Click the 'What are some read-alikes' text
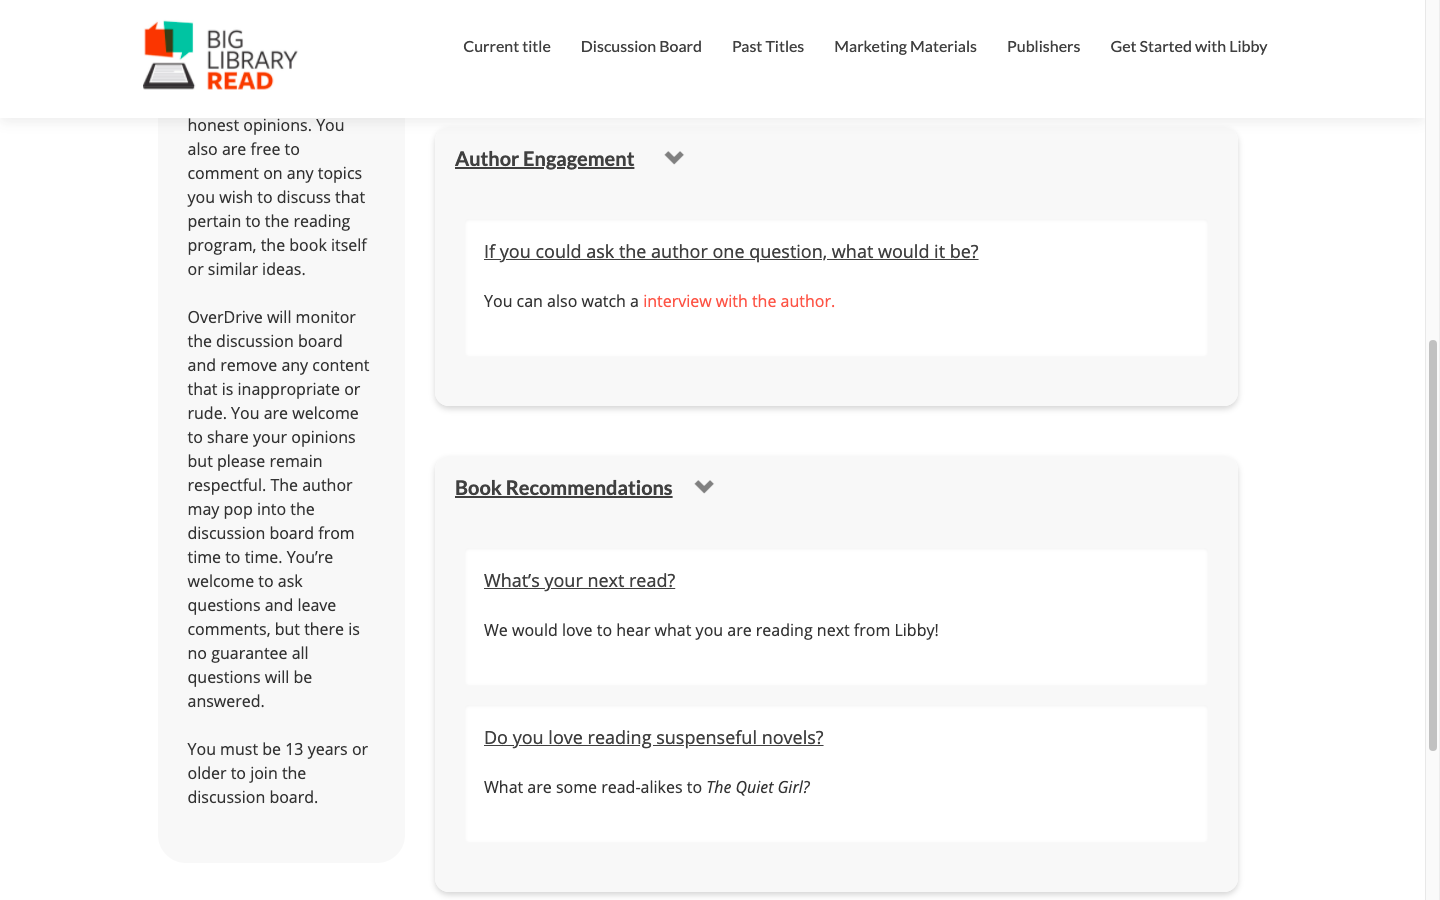The height and width of the screenshot is (900, 1440). 647,787
